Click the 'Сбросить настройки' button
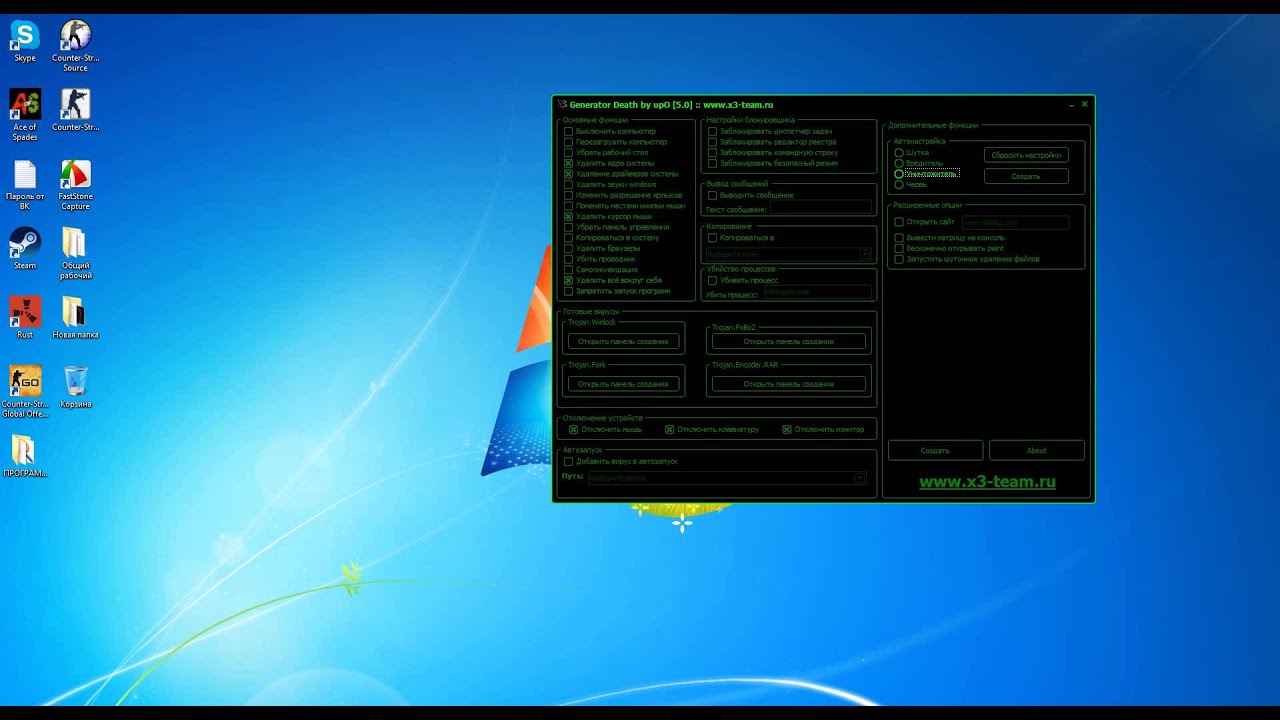Image resolution: width=1280 pixels, height=720 pixels. [1026, 155]
